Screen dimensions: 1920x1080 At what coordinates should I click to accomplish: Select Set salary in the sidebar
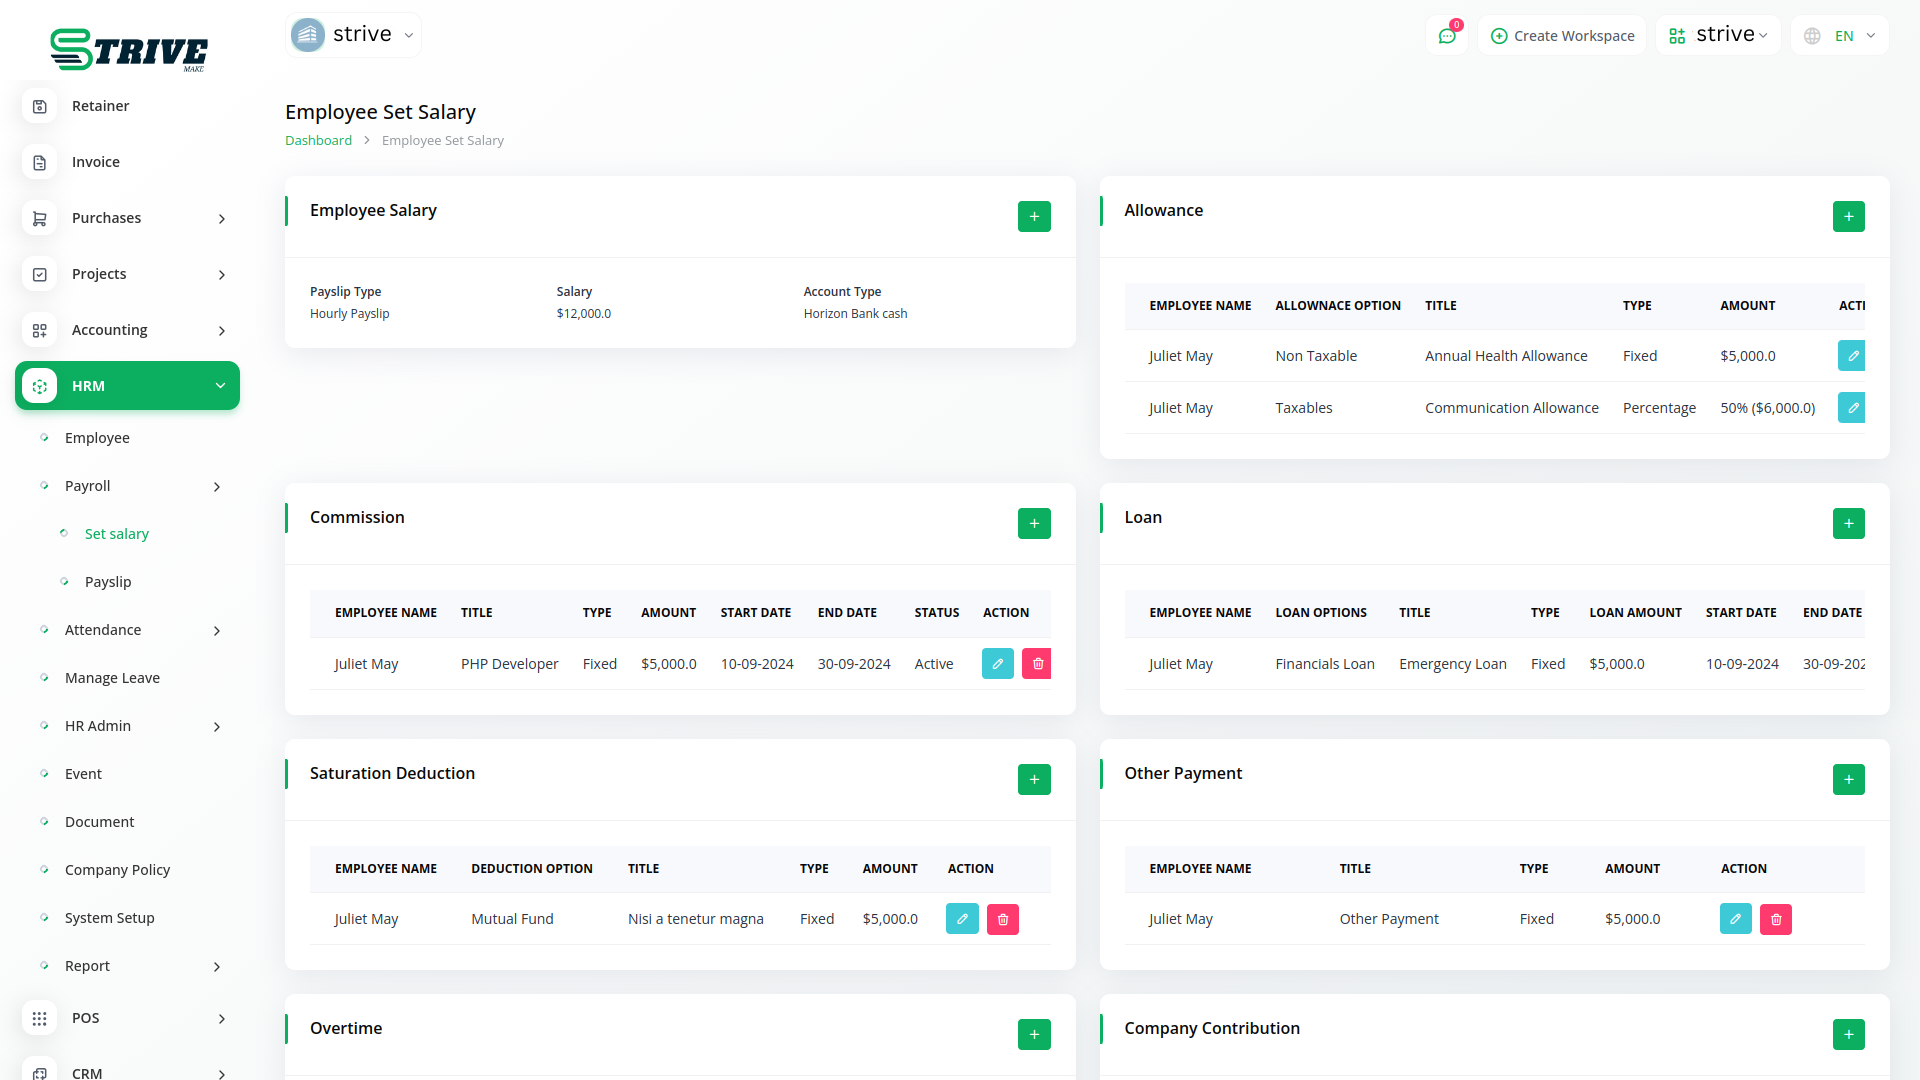(117, 533)
